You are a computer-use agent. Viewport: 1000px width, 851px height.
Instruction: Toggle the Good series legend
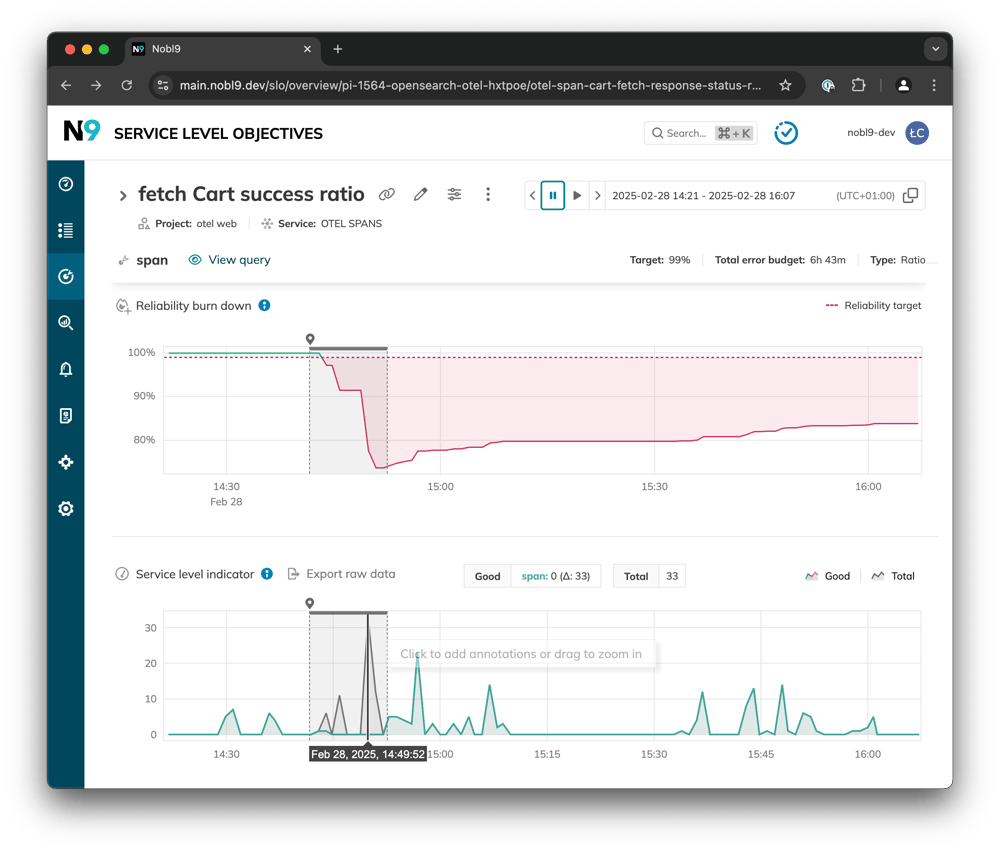[x=828, y=576]
